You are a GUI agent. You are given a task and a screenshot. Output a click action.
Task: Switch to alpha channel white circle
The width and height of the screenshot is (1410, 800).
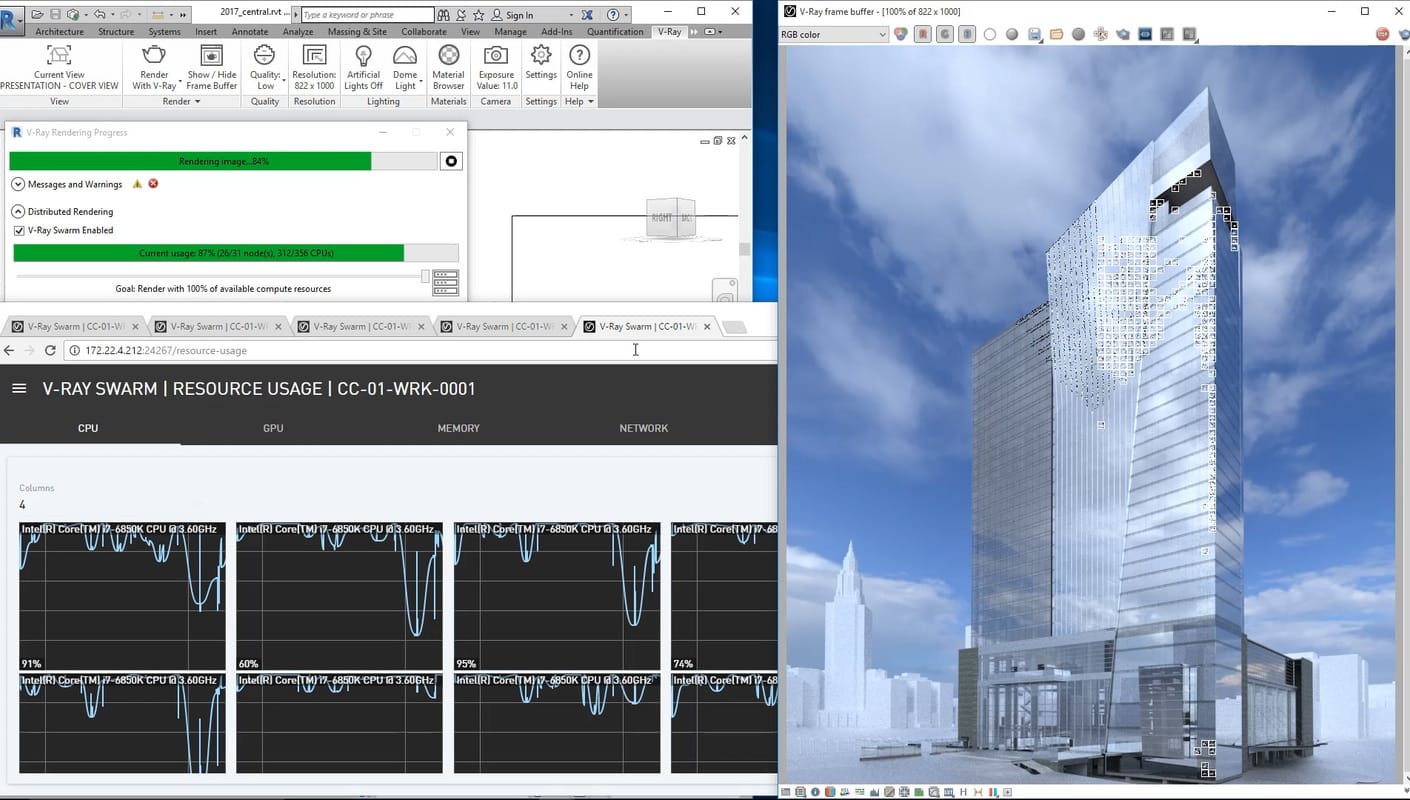coord(990,34)
